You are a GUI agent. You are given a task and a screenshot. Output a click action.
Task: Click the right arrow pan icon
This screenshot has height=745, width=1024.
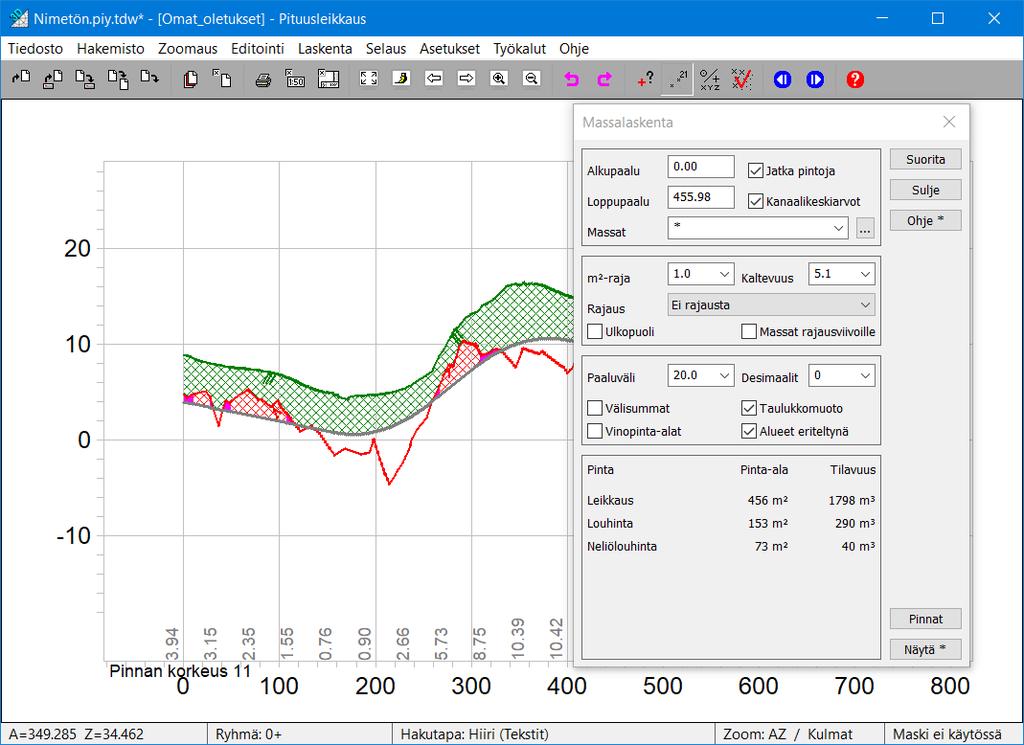[x=466, y=79]
